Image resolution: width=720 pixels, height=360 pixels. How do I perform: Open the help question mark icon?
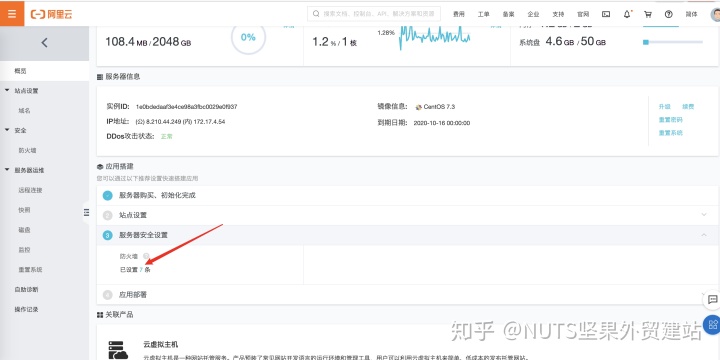pos(669,14)
